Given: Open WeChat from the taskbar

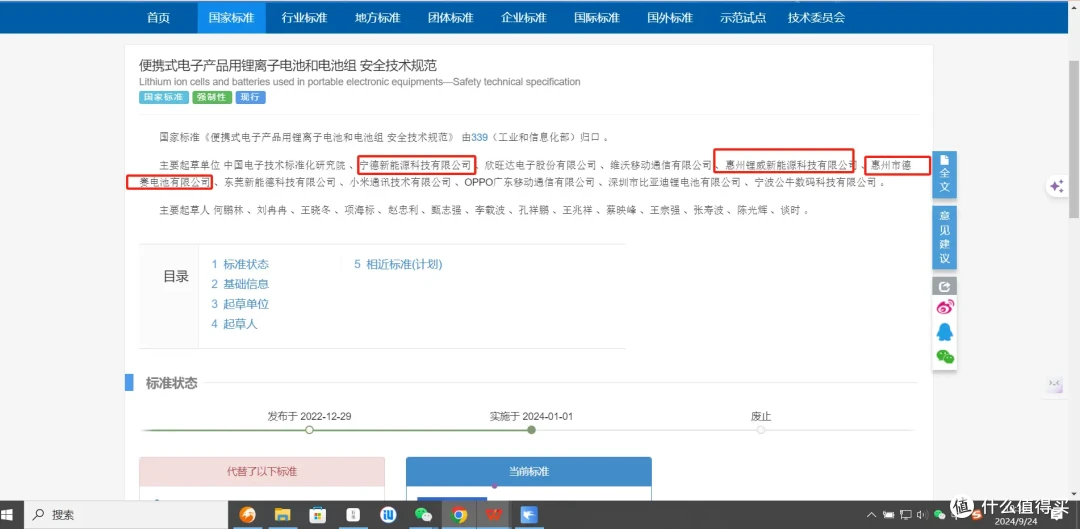Looking at the screenshot, I should (424, 515).
